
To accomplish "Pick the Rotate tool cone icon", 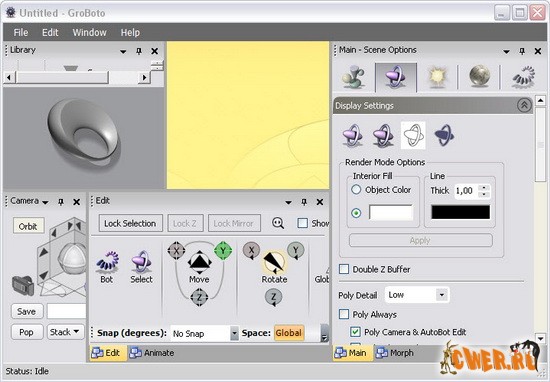I will (274, 262).
